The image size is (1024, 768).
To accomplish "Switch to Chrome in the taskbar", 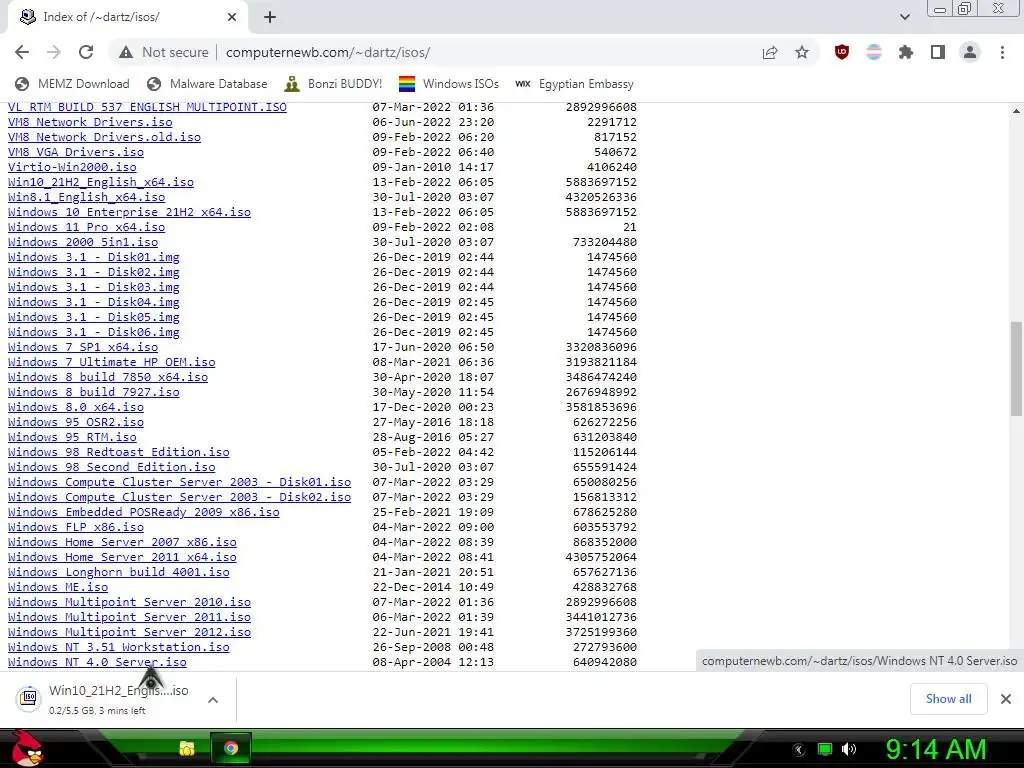I will pyautogui.click(x=231, y=748).
